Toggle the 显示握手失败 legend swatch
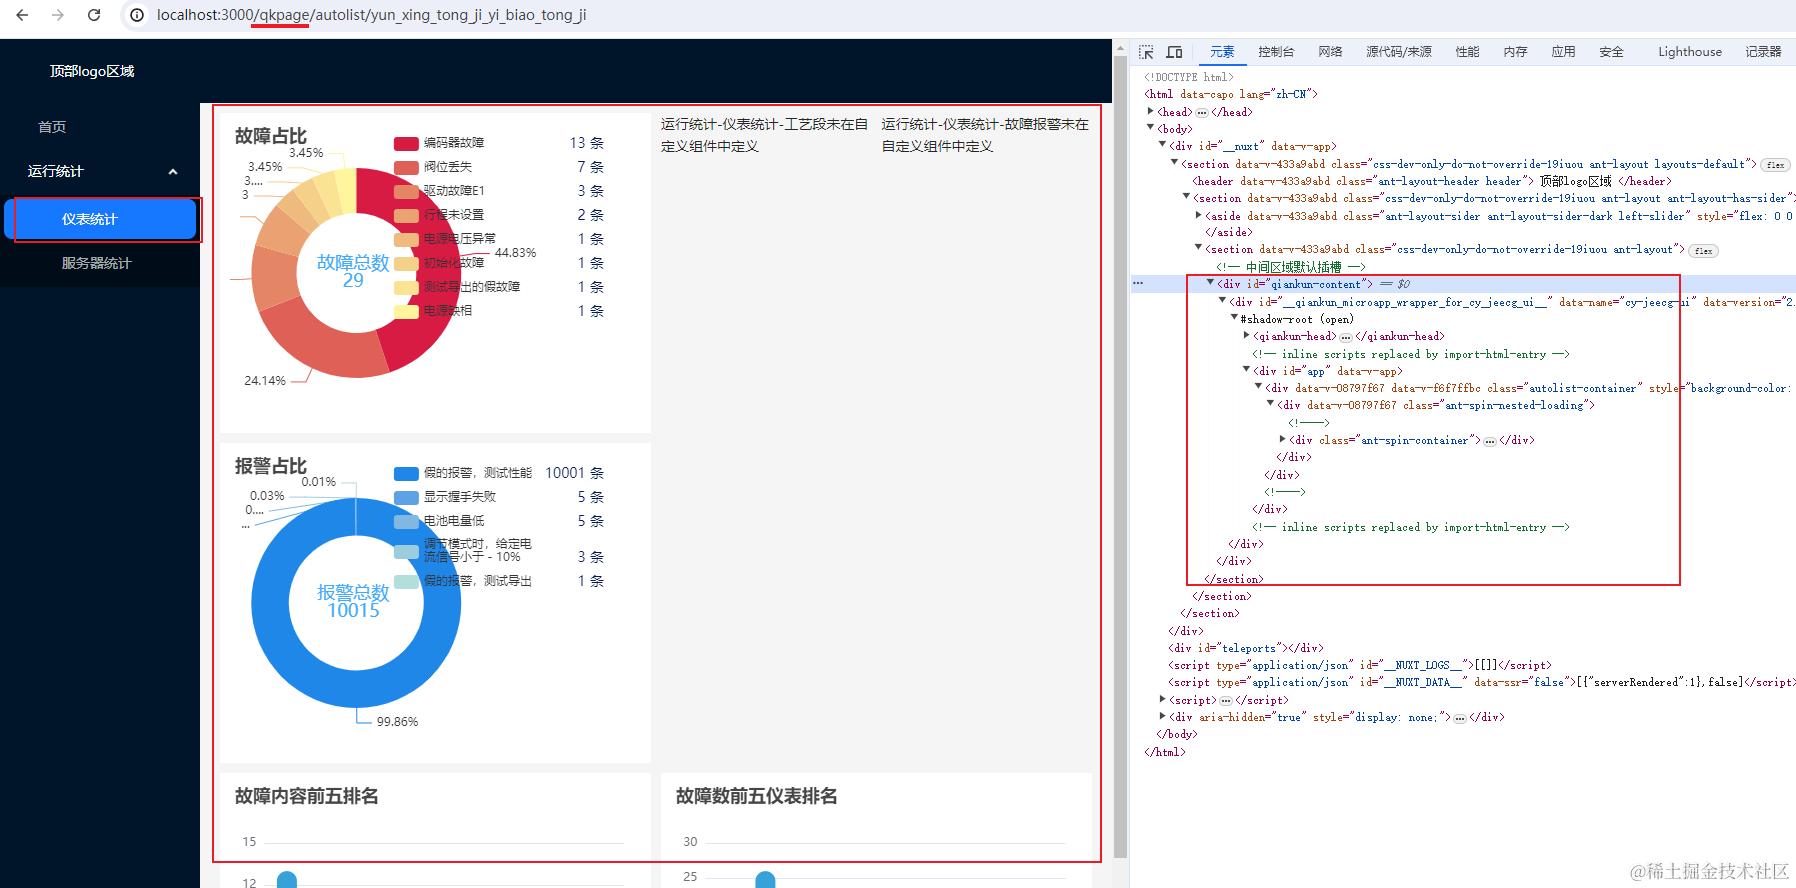The height and width of the screenshot is (888, 1796). pyautogui.click(x=406, y=497)
